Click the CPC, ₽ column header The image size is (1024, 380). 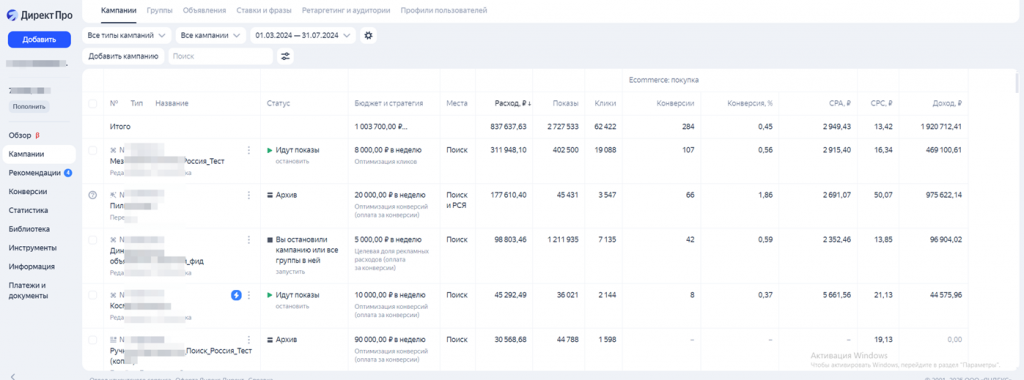click(882, 104)
